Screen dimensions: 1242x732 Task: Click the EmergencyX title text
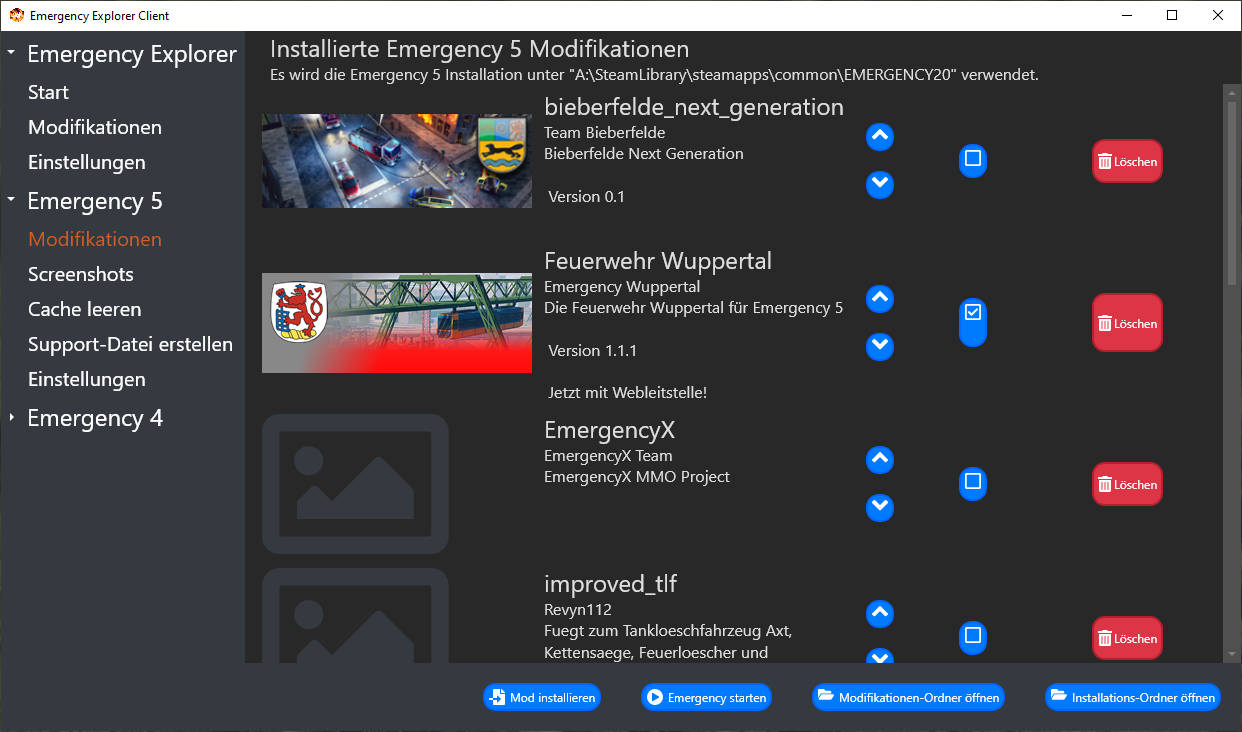pyautogui.click(x=610, y=430)
